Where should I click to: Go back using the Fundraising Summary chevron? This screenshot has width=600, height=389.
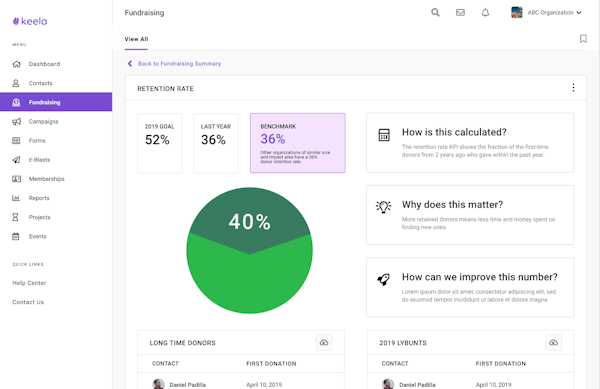point(130,63)
